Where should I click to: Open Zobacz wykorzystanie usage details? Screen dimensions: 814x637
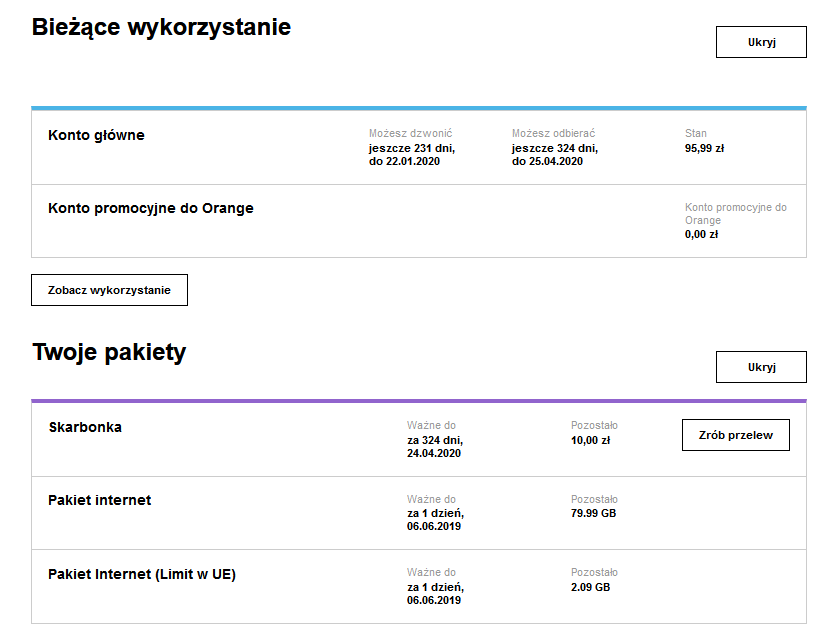(x=109, y=290)
